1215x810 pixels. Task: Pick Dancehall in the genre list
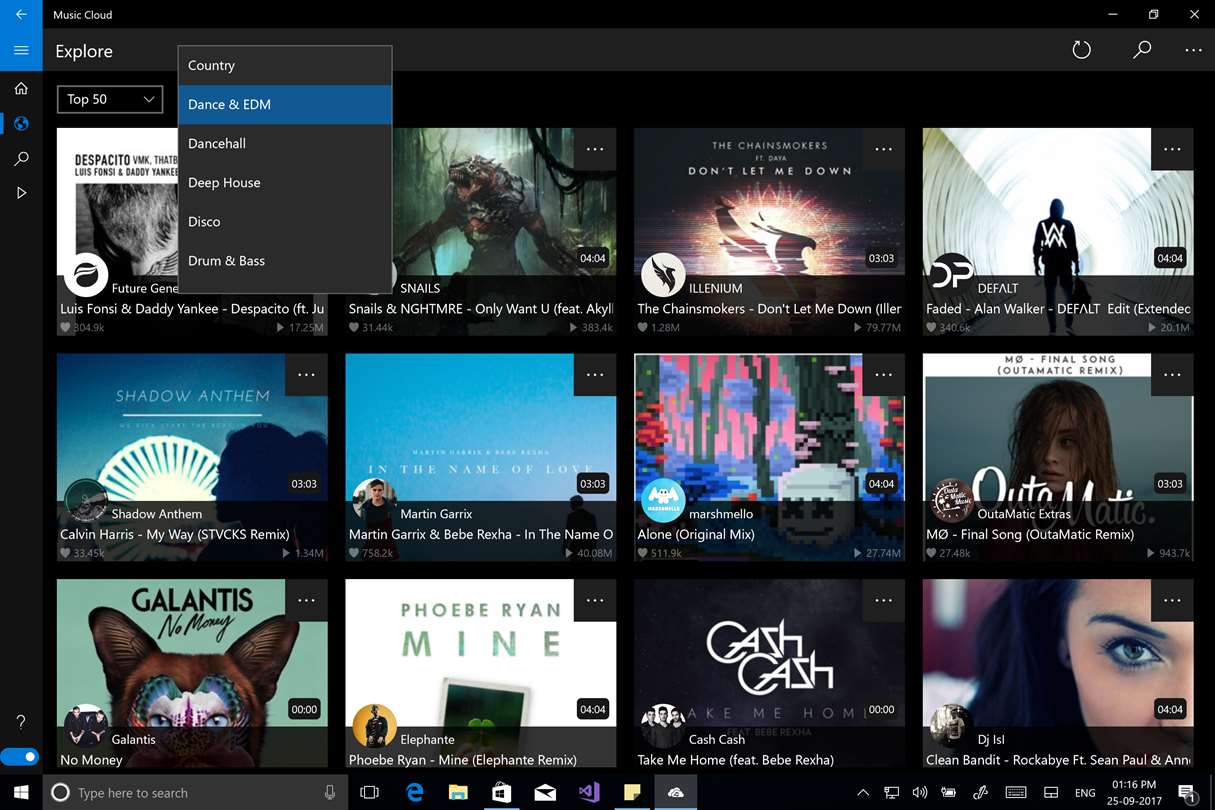285,143
